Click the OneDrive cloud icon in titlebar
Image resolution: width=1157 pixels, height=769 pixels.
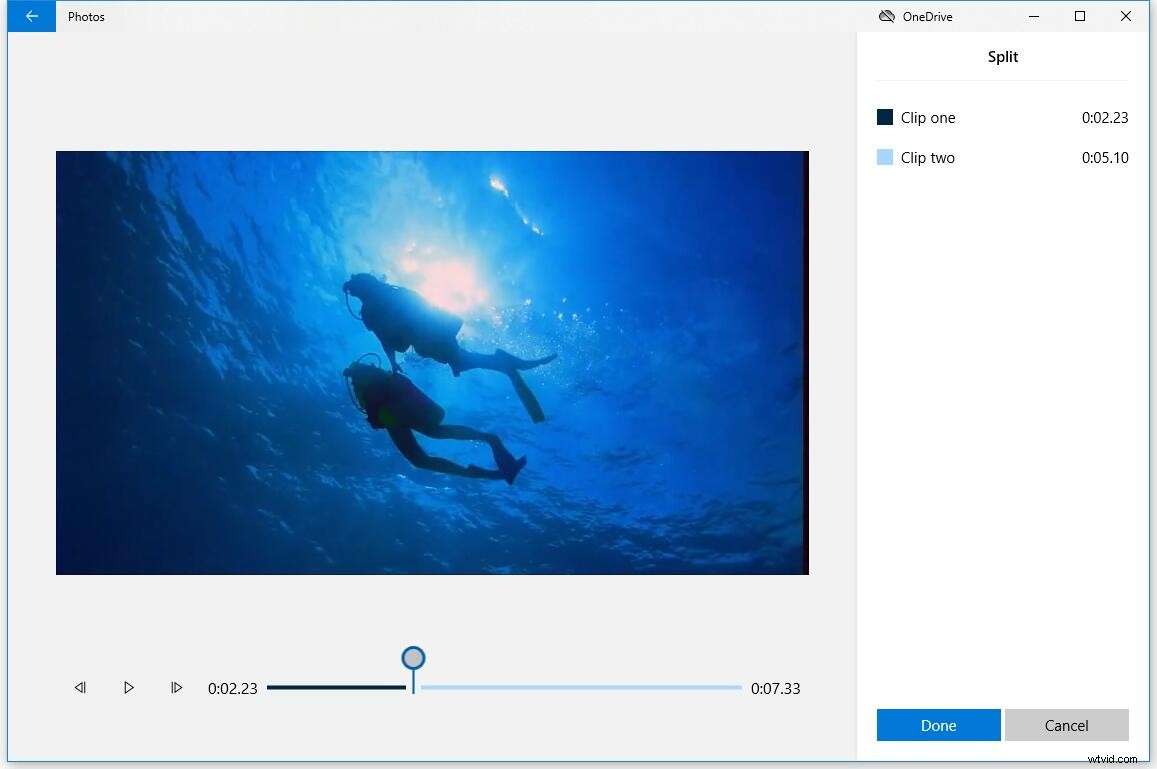(886, 16)
